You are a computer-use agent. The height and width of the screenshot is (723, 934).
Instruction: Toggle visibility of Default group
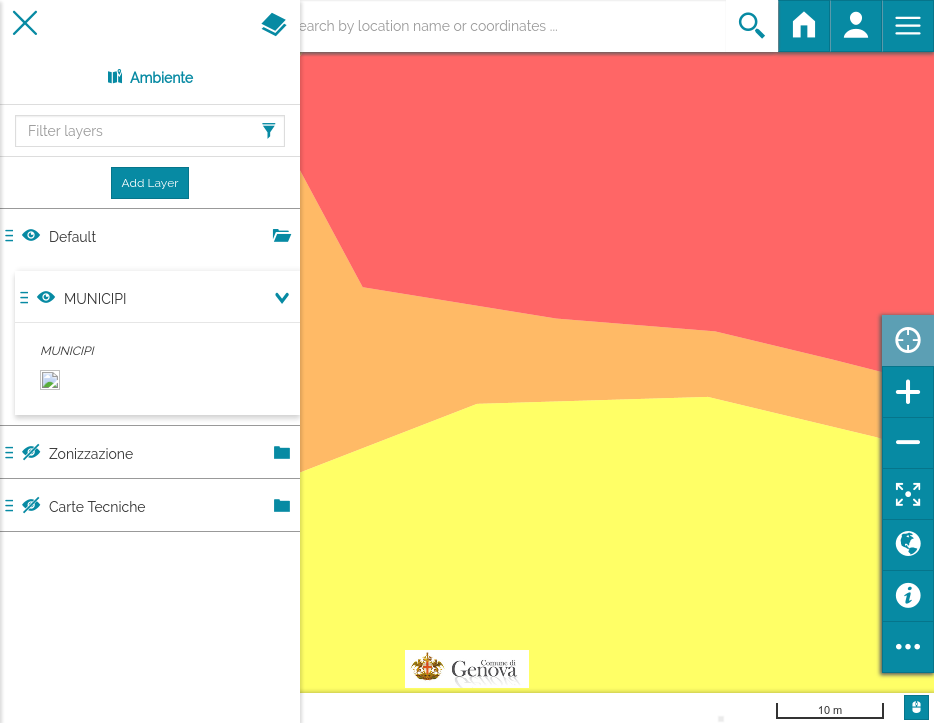[x=31, y=235]
